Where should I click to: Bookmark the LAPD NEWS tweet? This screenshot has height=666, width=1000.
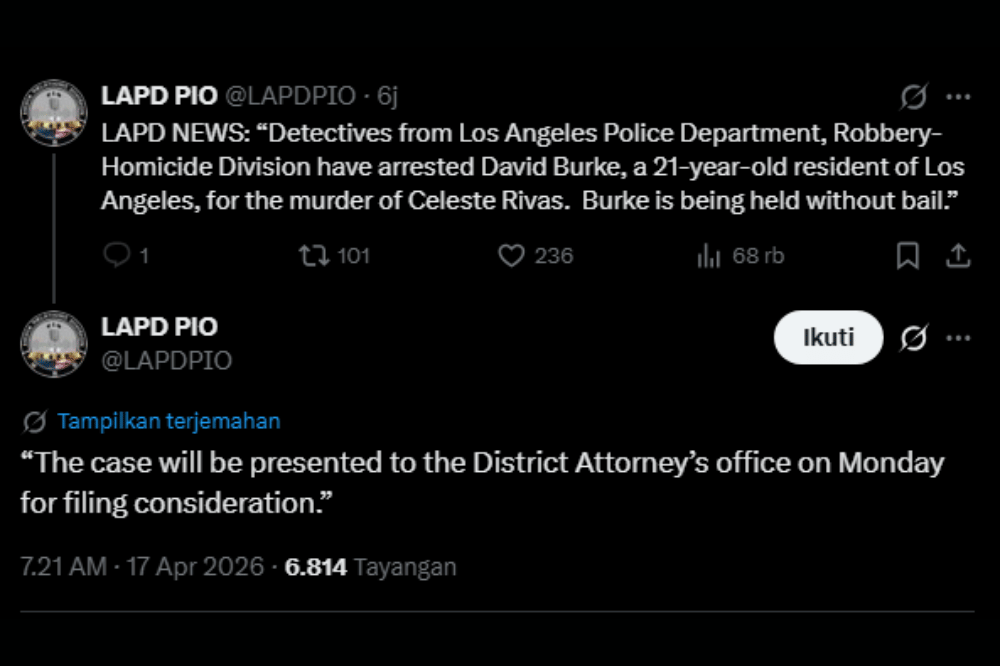coord(906,256)
